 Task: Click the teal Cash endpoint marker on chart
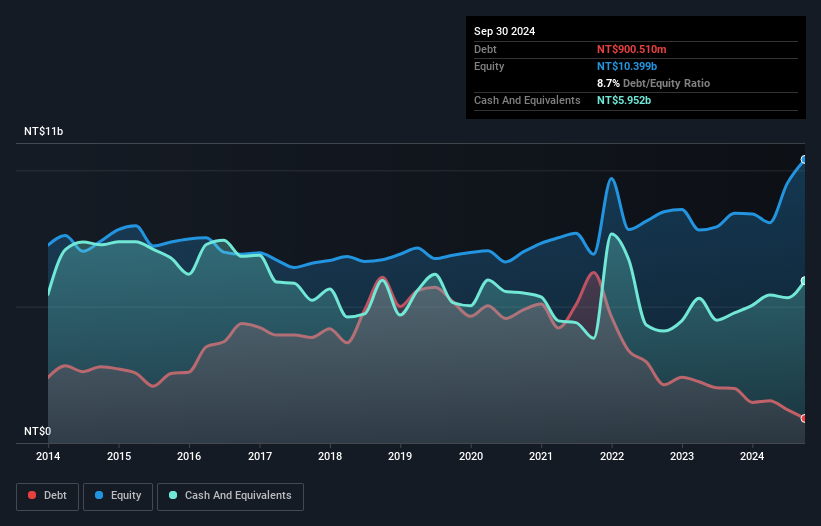pyautogui.click(x=804, y=281)
